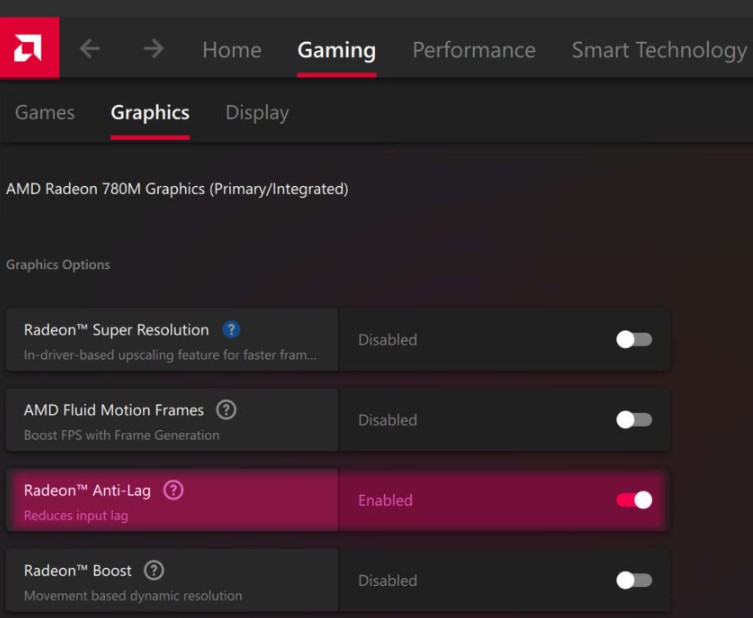Click the Enabled status for Anti-Lag
This screenshot has height=618, width=753.
pos(386,500)
